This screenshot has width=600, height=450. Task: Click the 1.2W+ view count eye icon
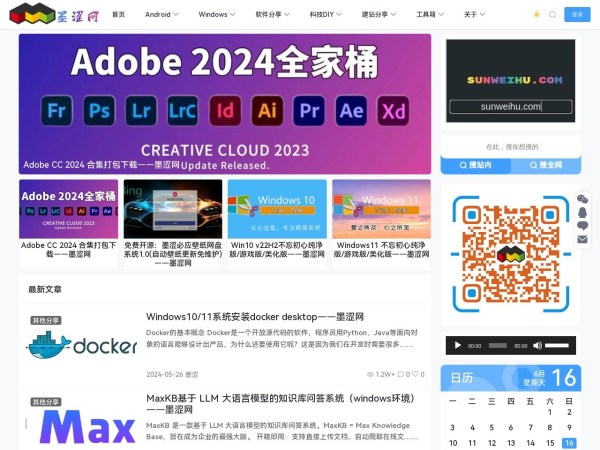click(370, 374)
